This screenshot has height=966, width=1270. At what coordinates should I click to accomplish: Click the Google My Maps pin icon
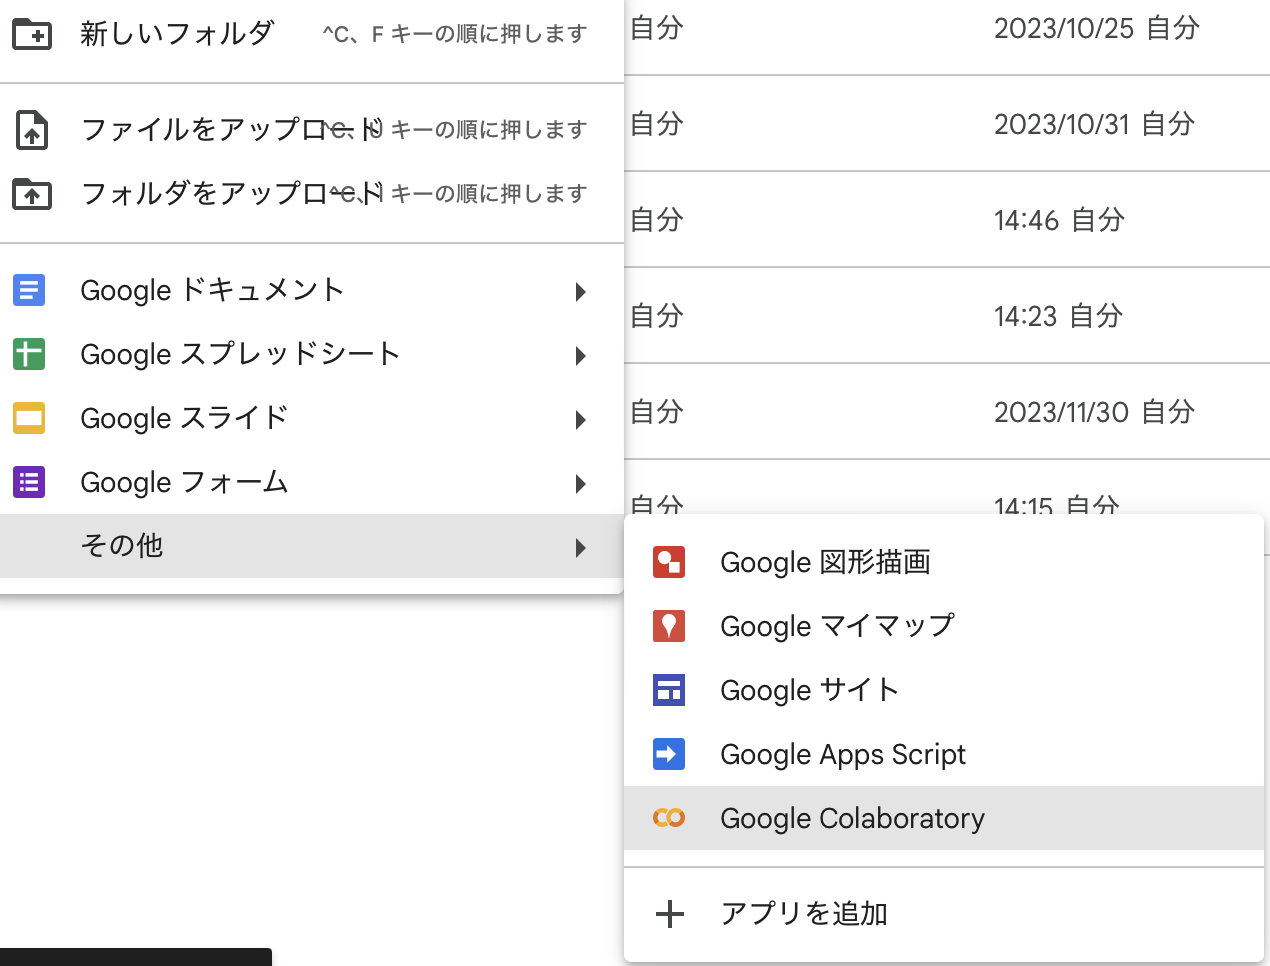pyautogui.click(x=669, y=626)
